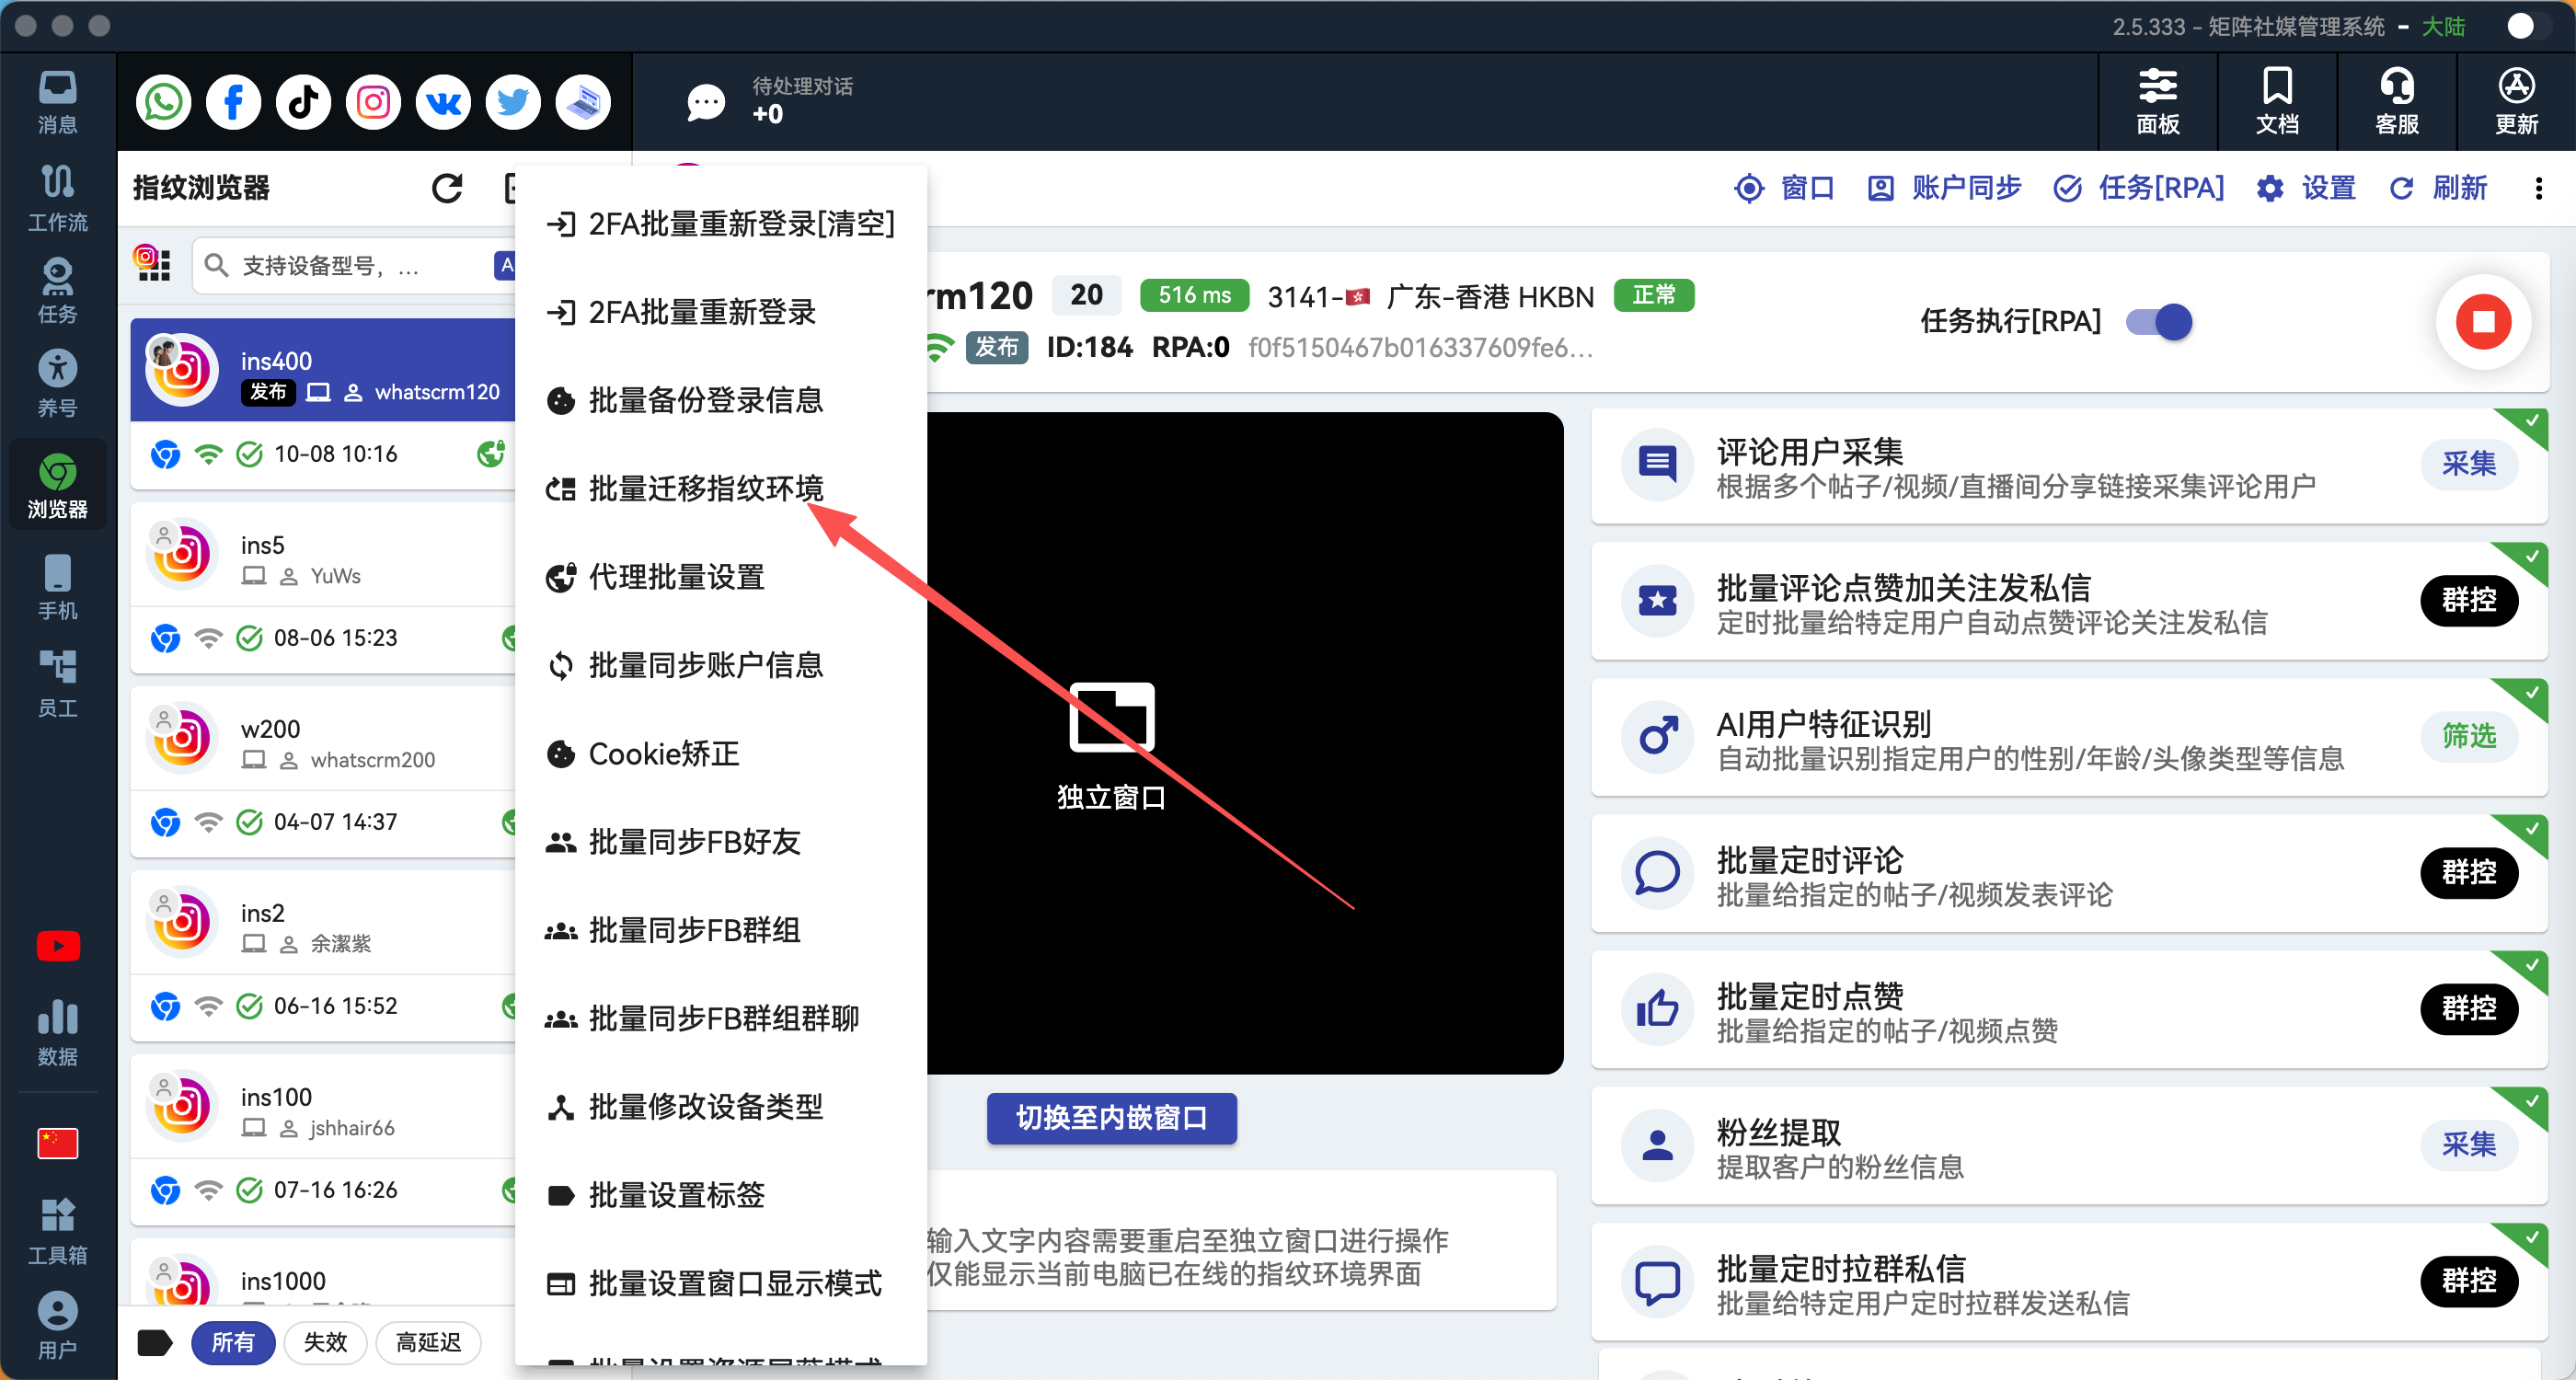Image resolution: width=2576 pixels, height=1380 pixels.
Task: Refresh the 指纹浏览器 list
Action: tap(447, 188)
